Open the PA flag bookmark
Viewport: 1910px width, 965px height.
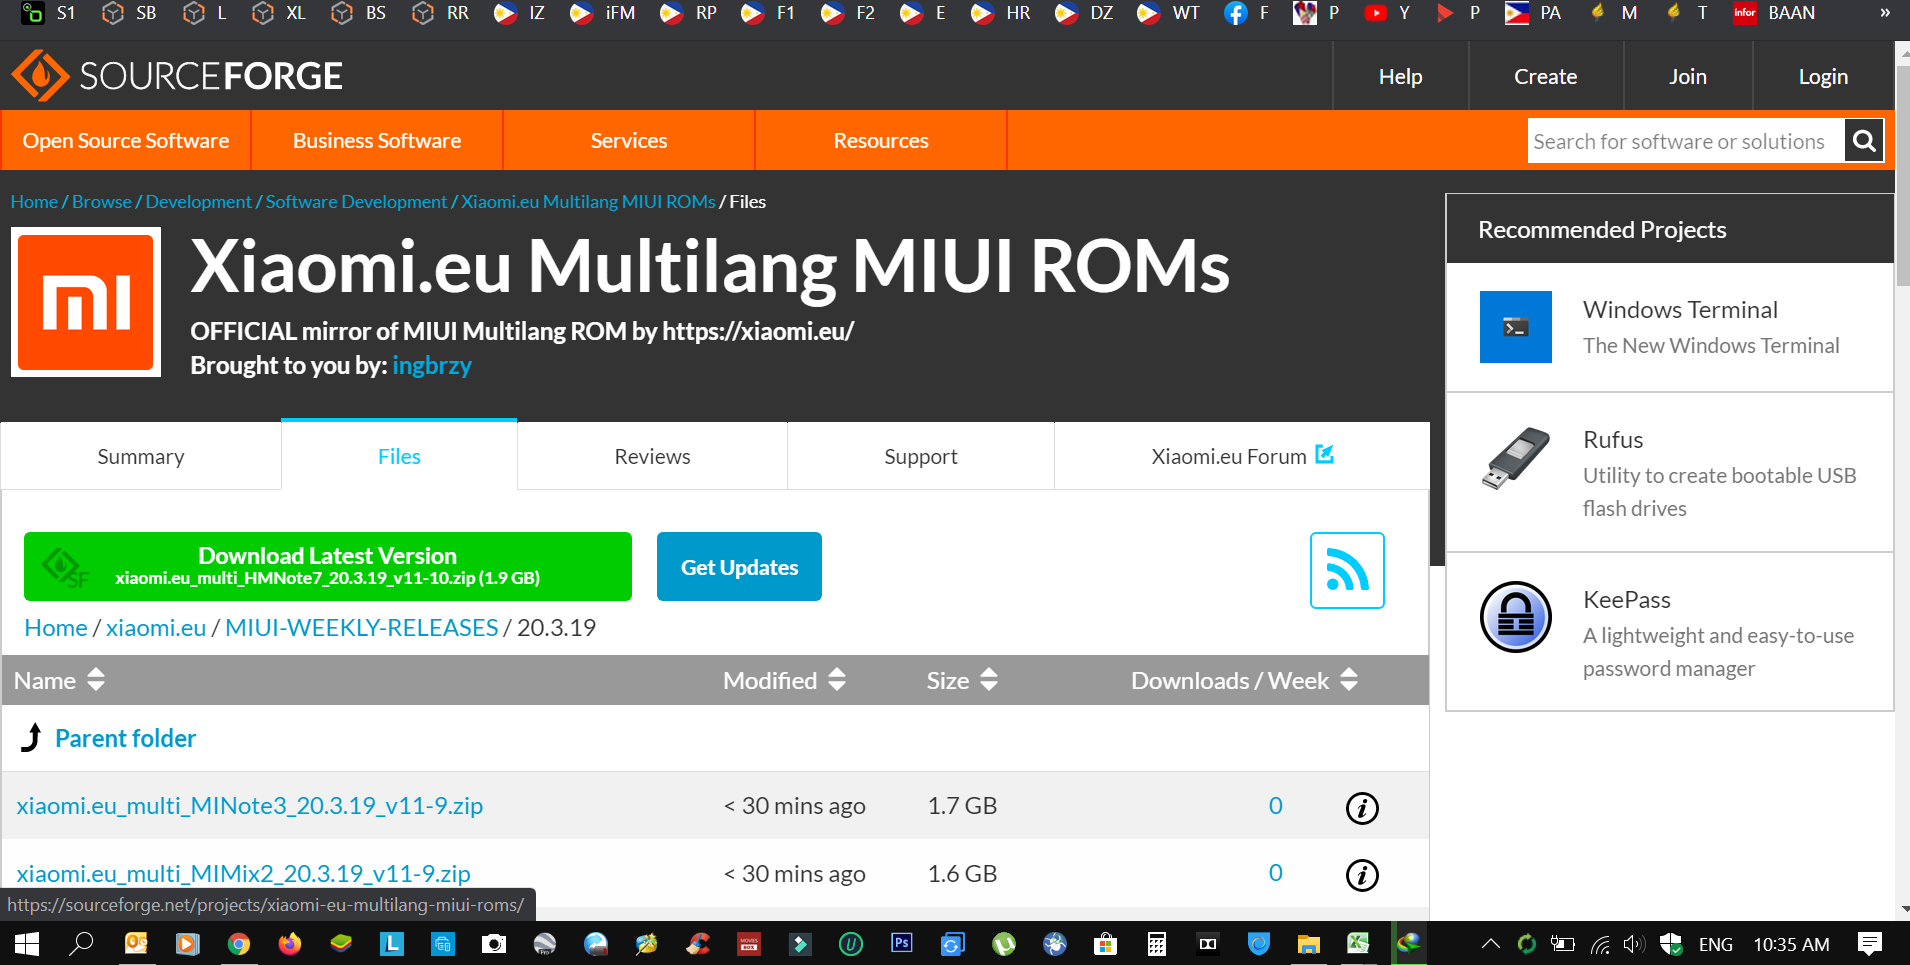click(1533, 13)
